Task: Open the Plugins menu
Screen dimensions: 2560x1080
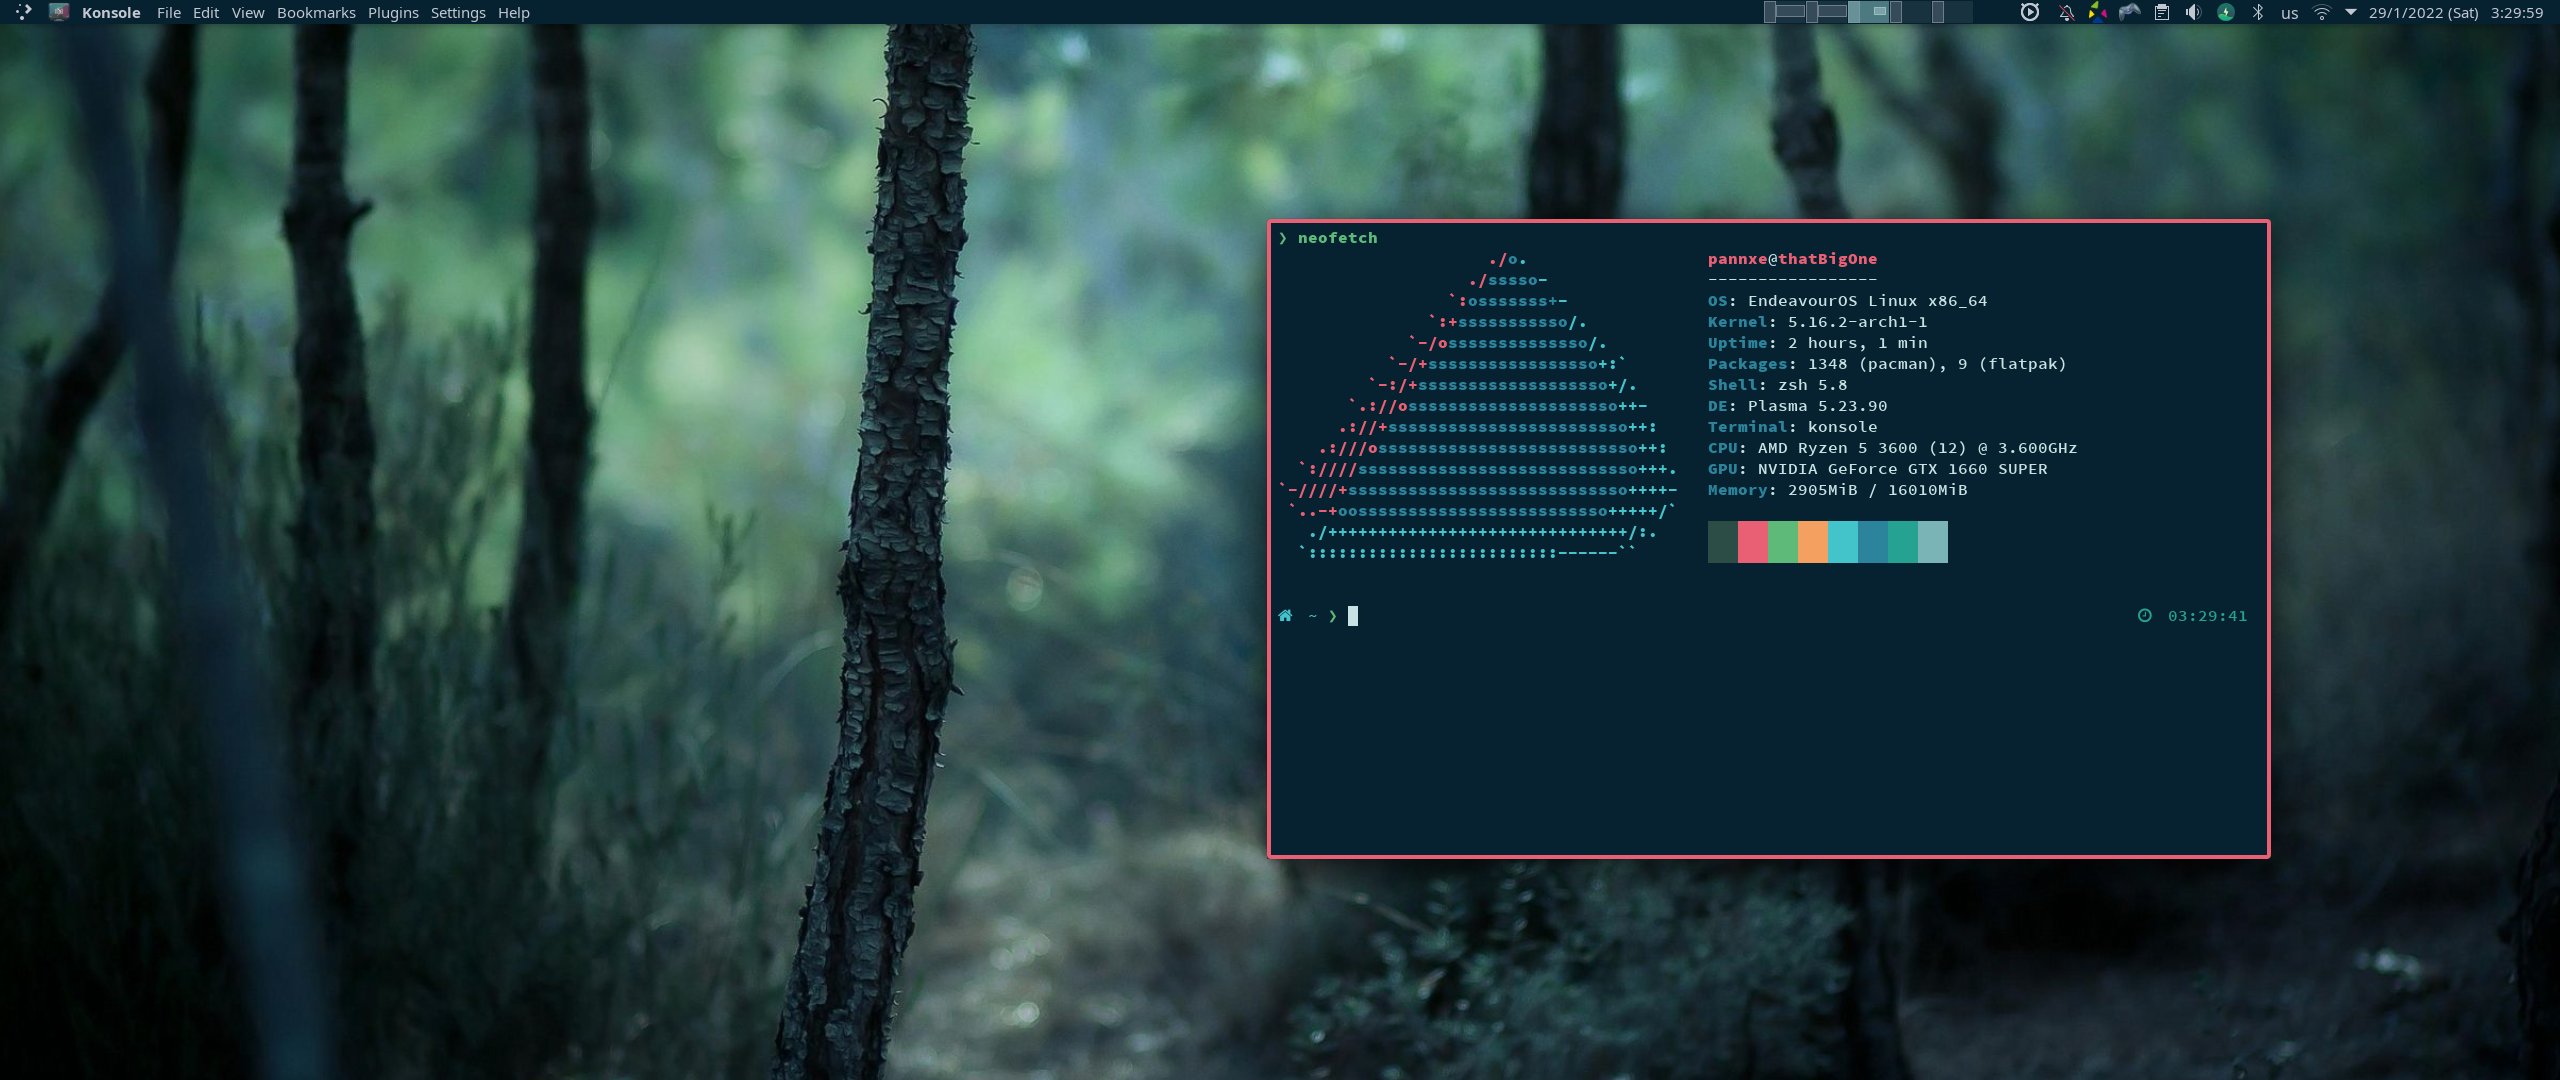Action: tap(393, 13)
